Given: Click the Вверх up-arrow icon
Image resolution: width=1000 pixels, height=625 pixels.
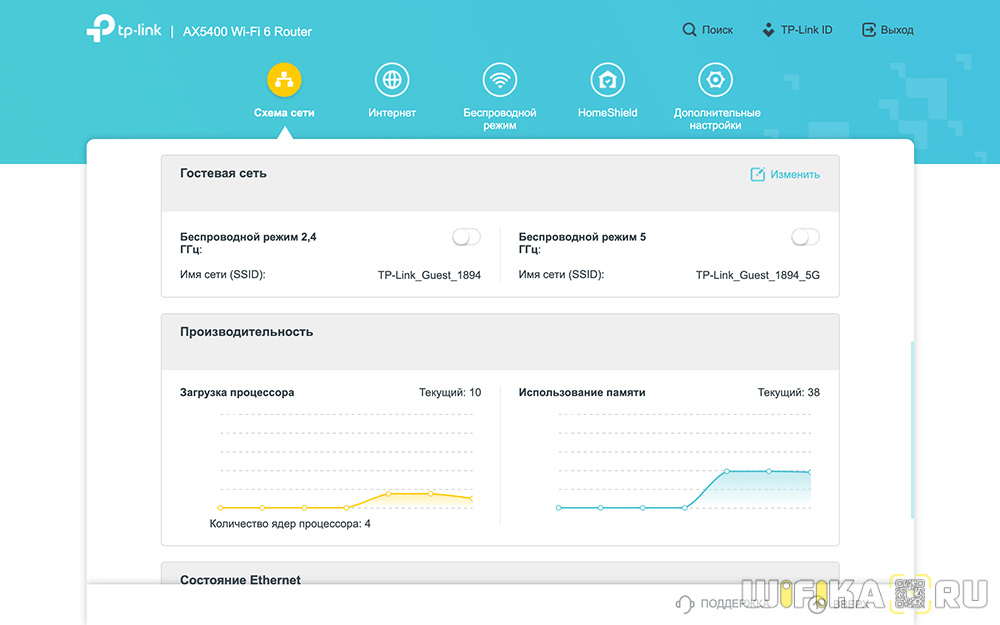Looking at the screenshot, I should point(820,603).
